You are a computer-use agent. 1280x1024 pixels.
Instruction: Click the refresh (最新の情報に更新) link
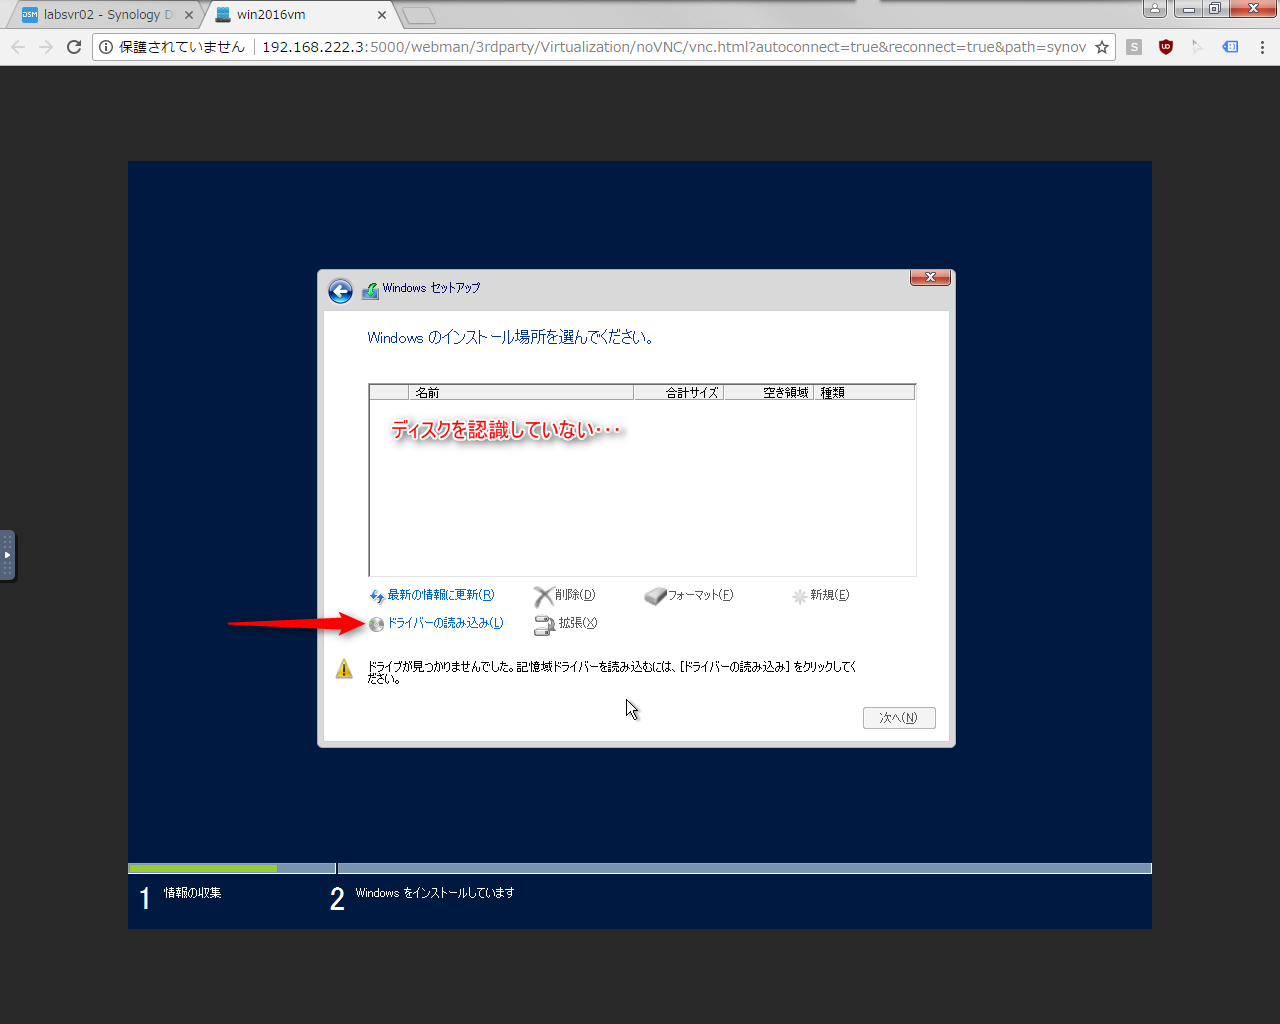click(x=441, y=595)
